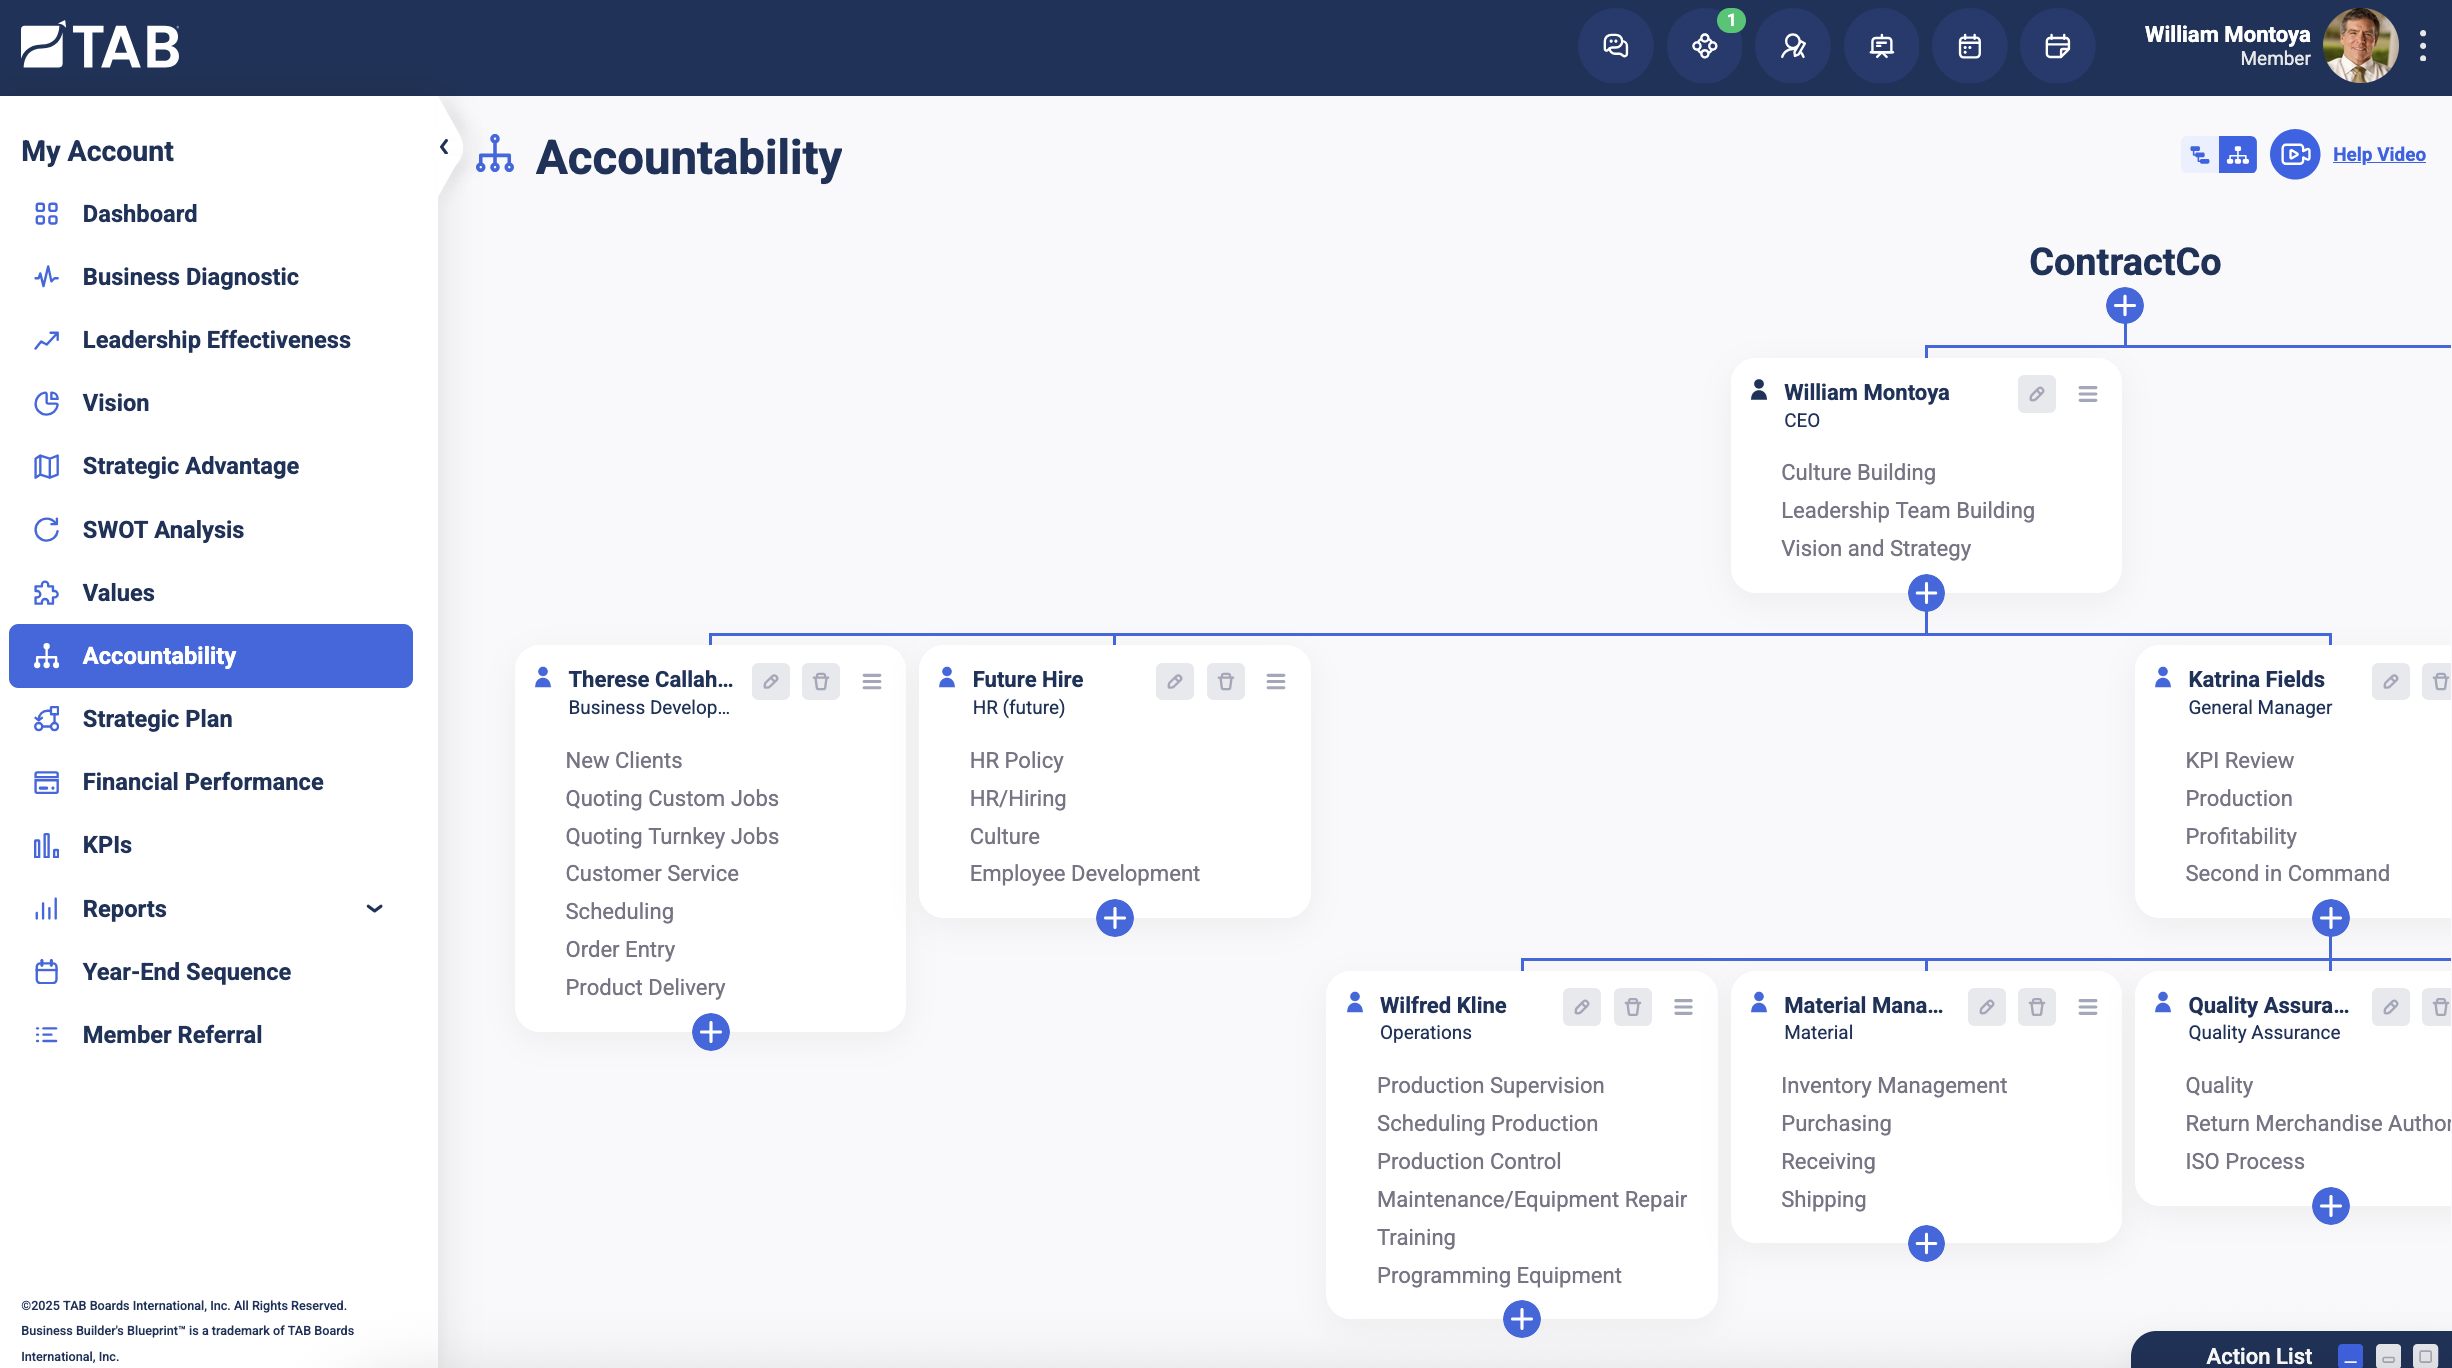Expand the Reports submenu chevron
The width and height of the screenshot is (2452, 1368).
tap(375, 908)
